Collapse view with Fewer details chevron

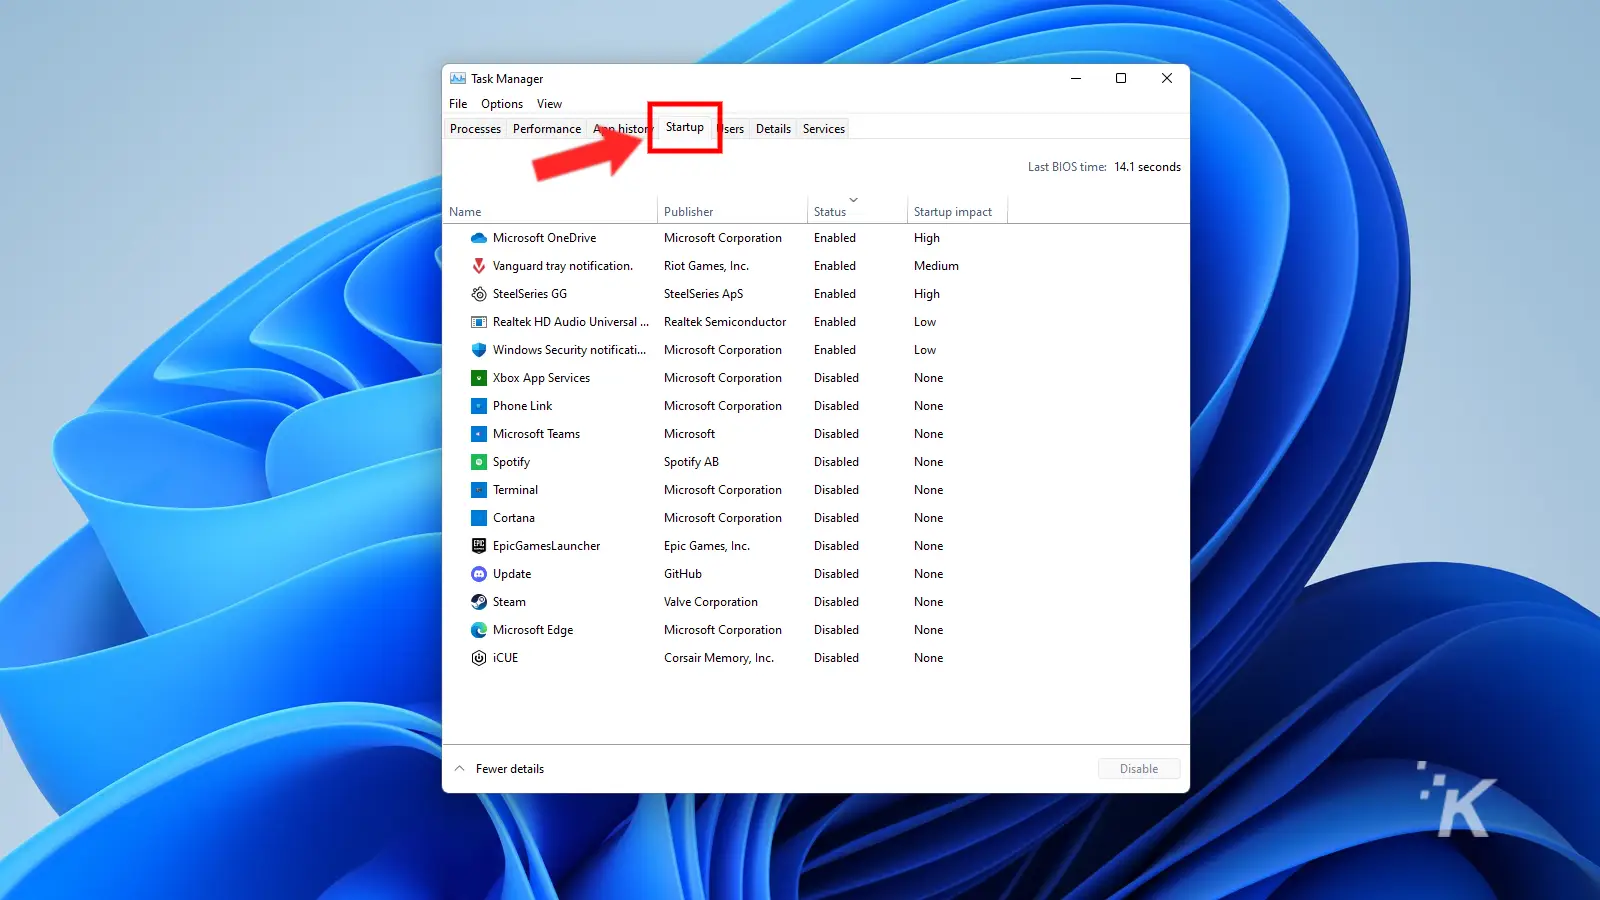pos(460,769)
